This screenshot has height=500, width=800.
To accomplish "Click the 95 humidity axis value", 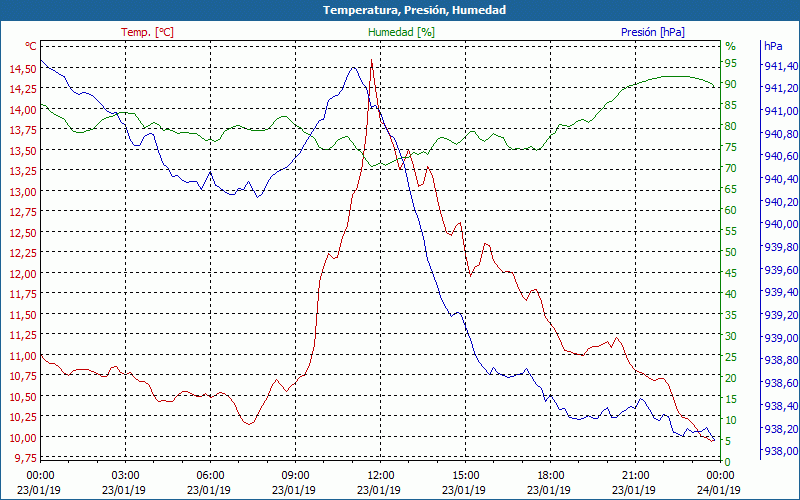I will click(731, 63).
